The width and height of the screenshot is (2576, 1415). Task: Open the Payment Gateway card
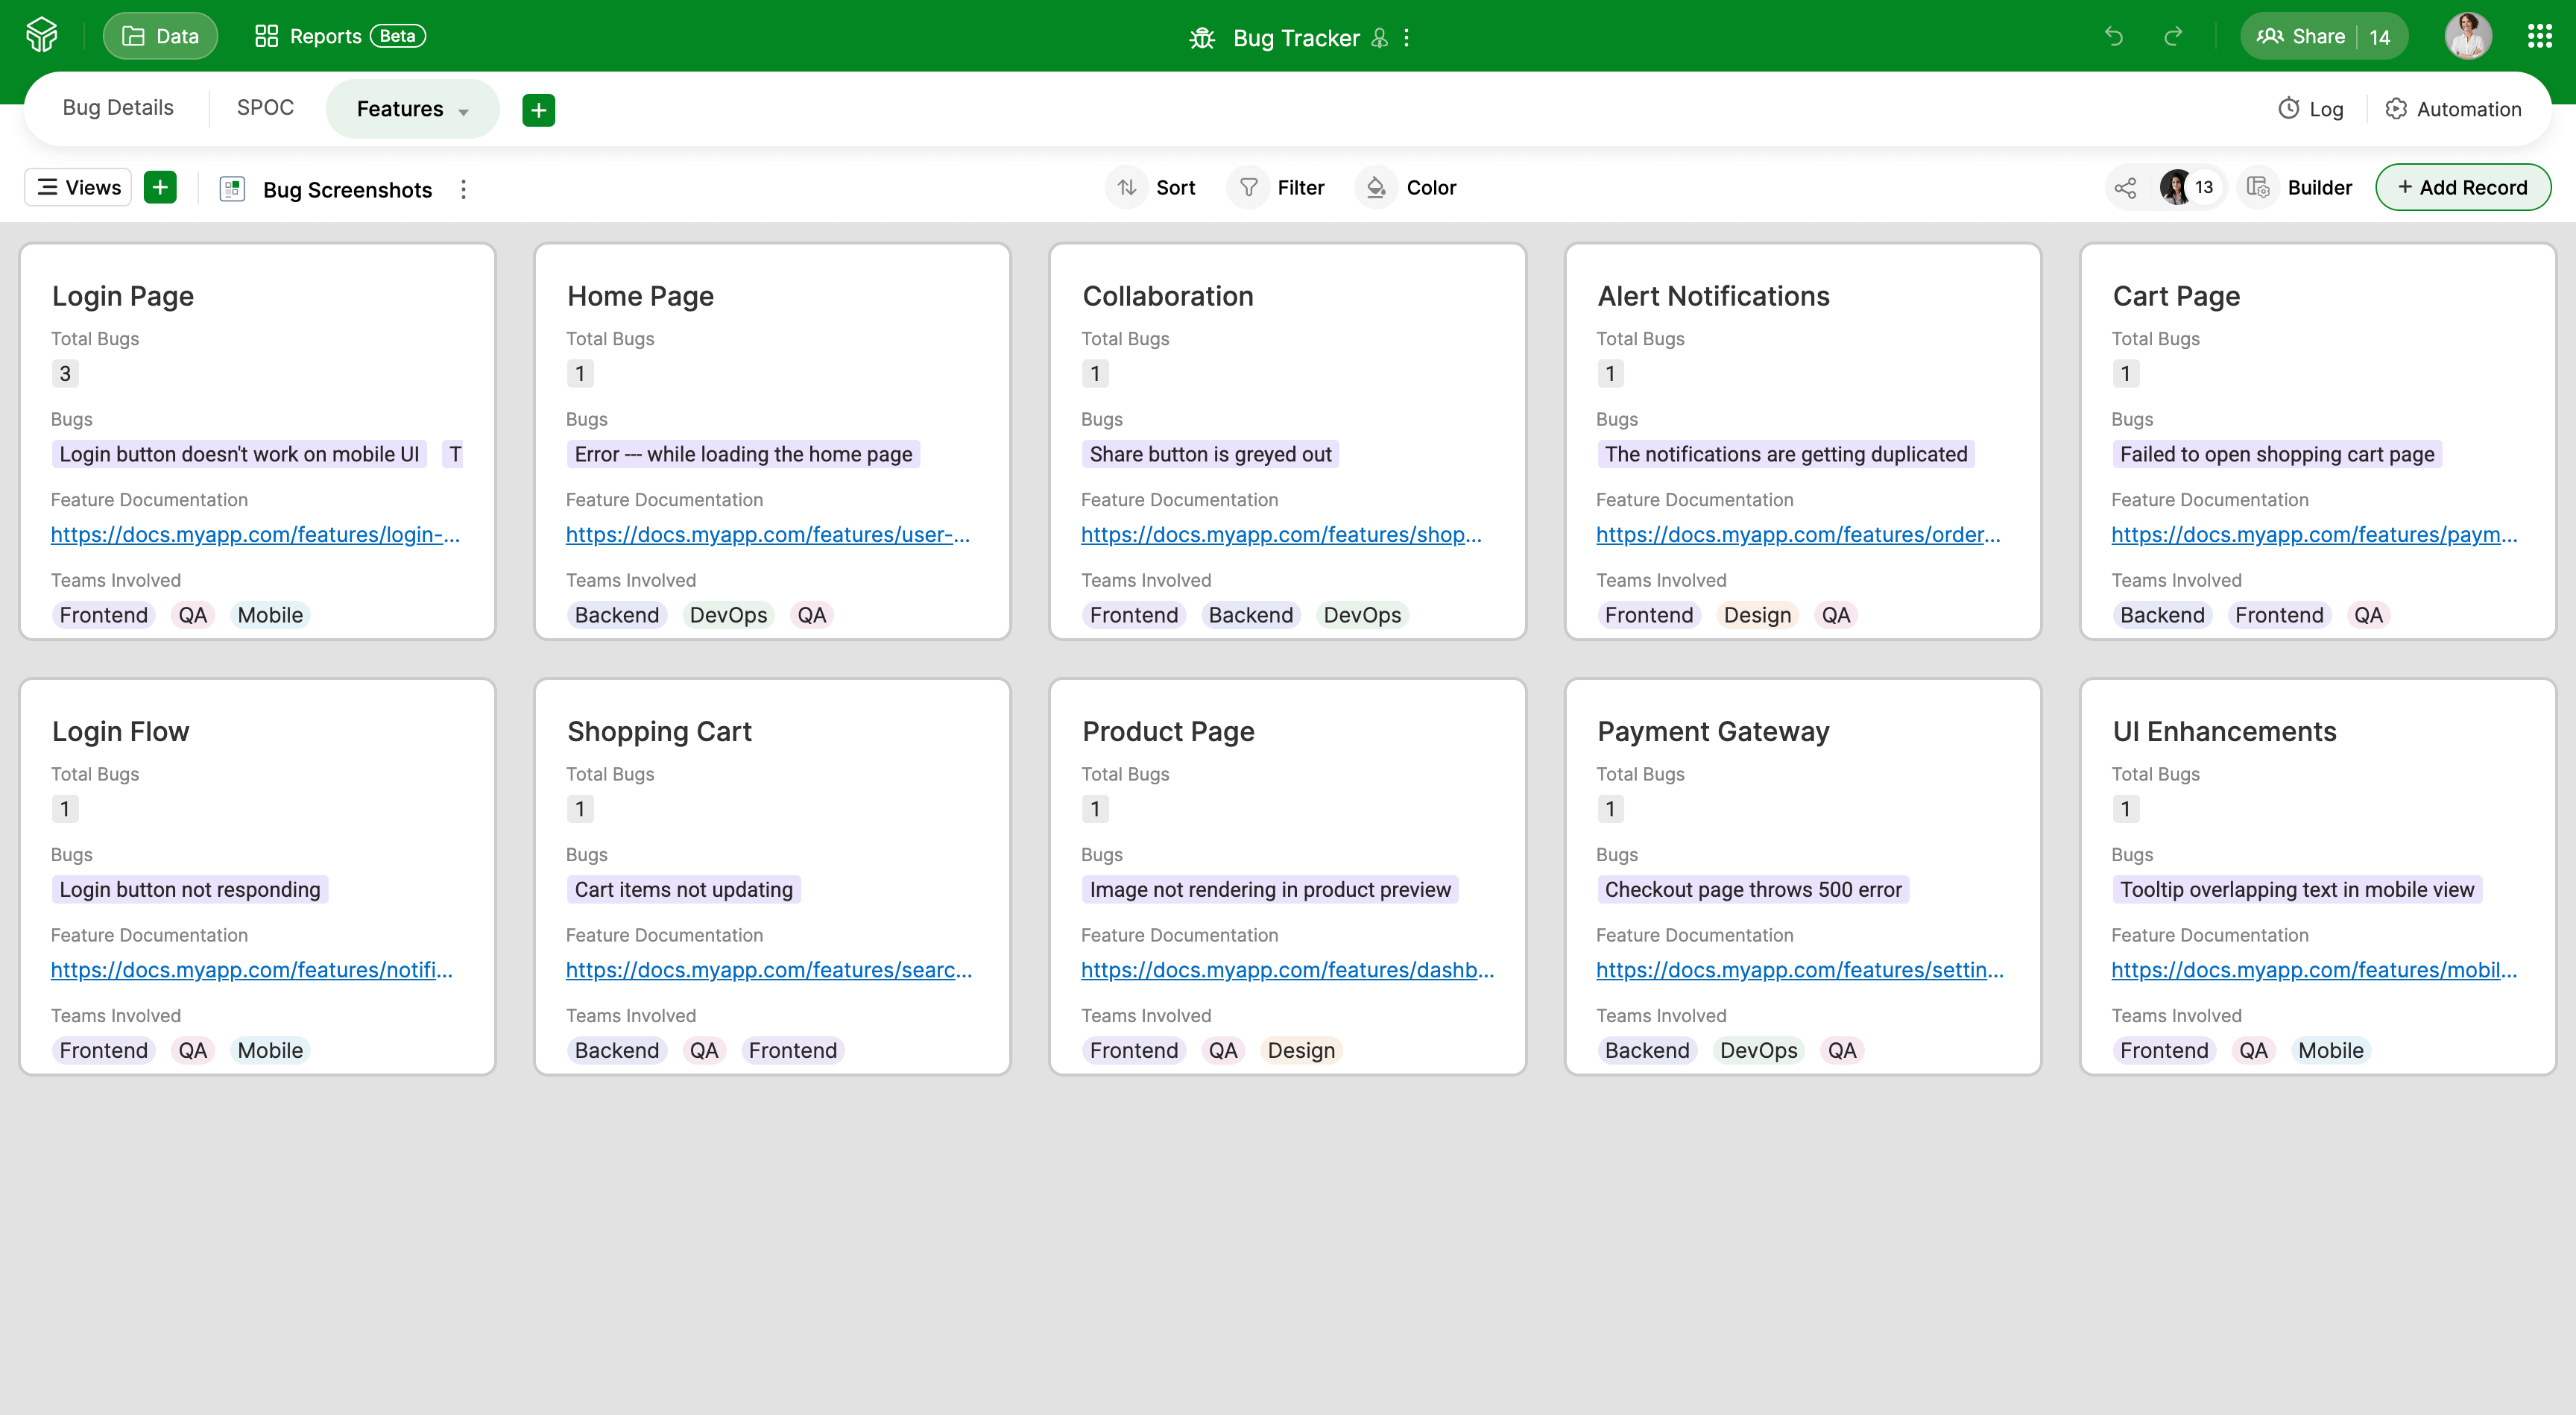tap(1712, 731)
